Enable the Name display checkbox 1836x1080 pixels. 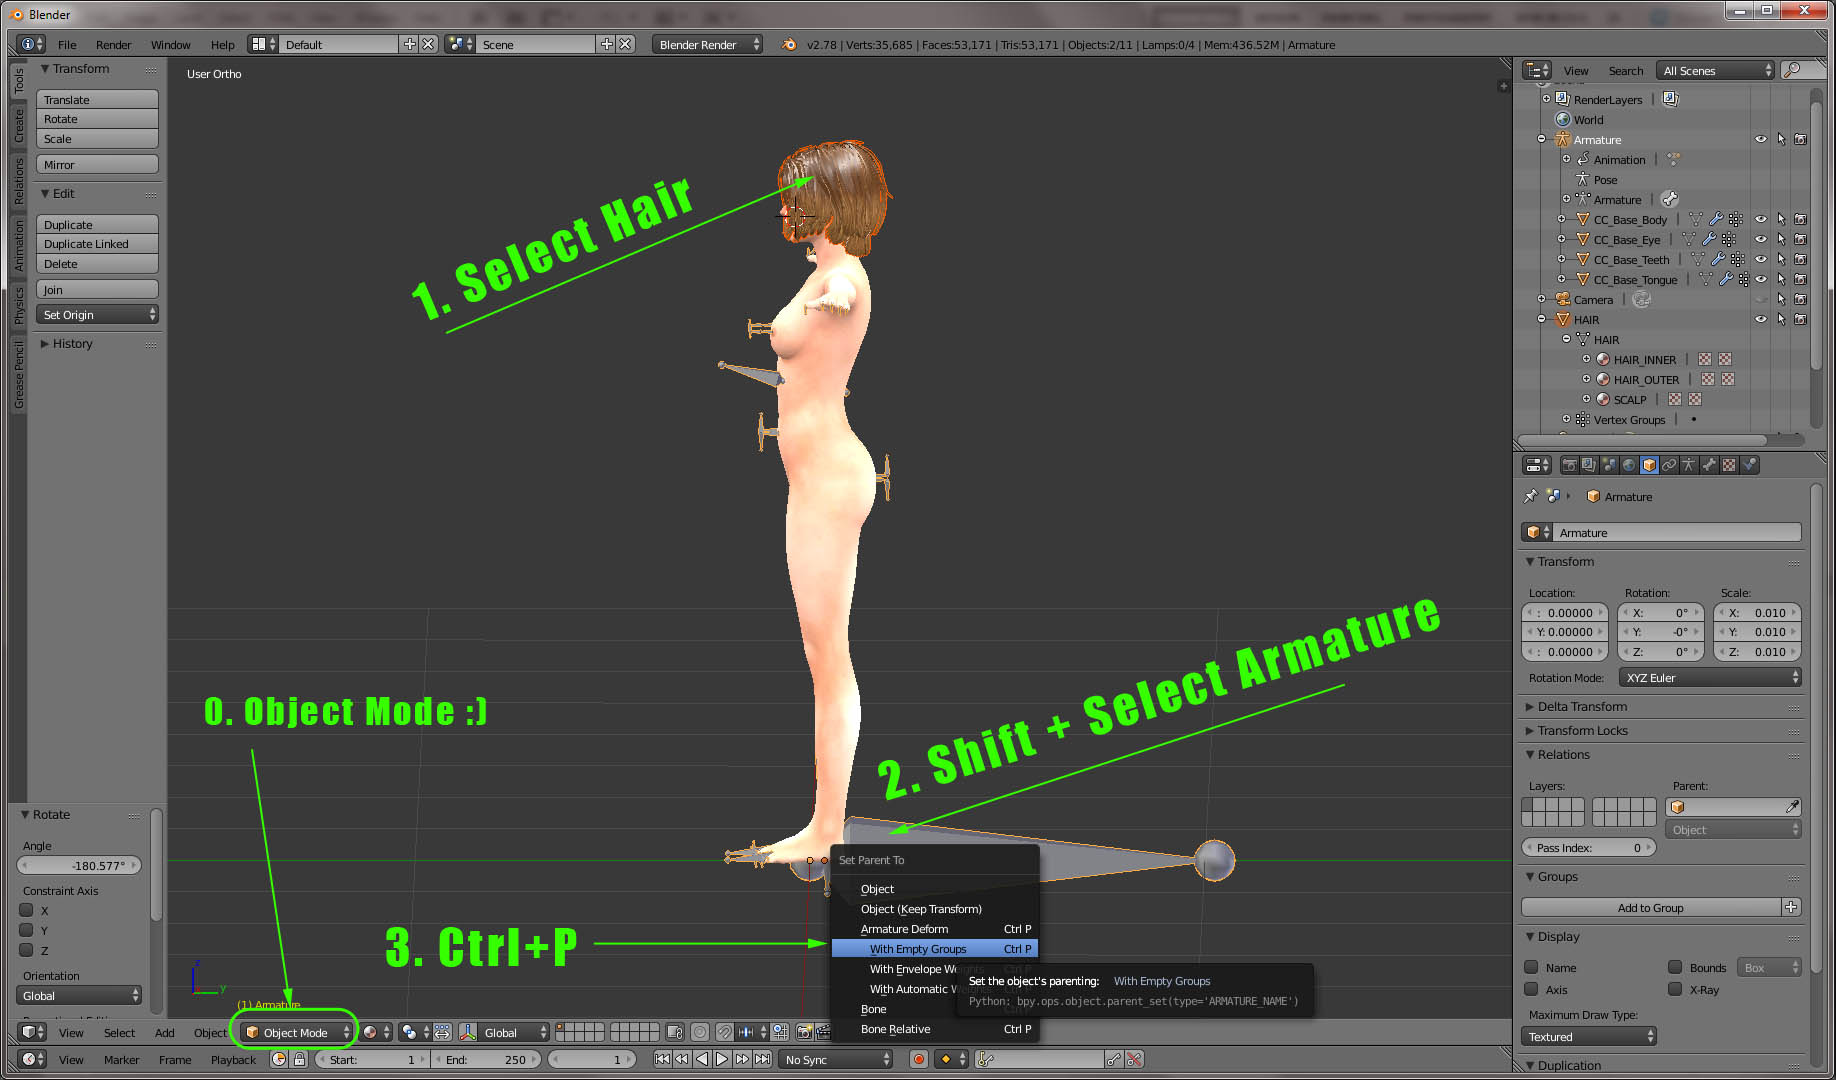1531,967
